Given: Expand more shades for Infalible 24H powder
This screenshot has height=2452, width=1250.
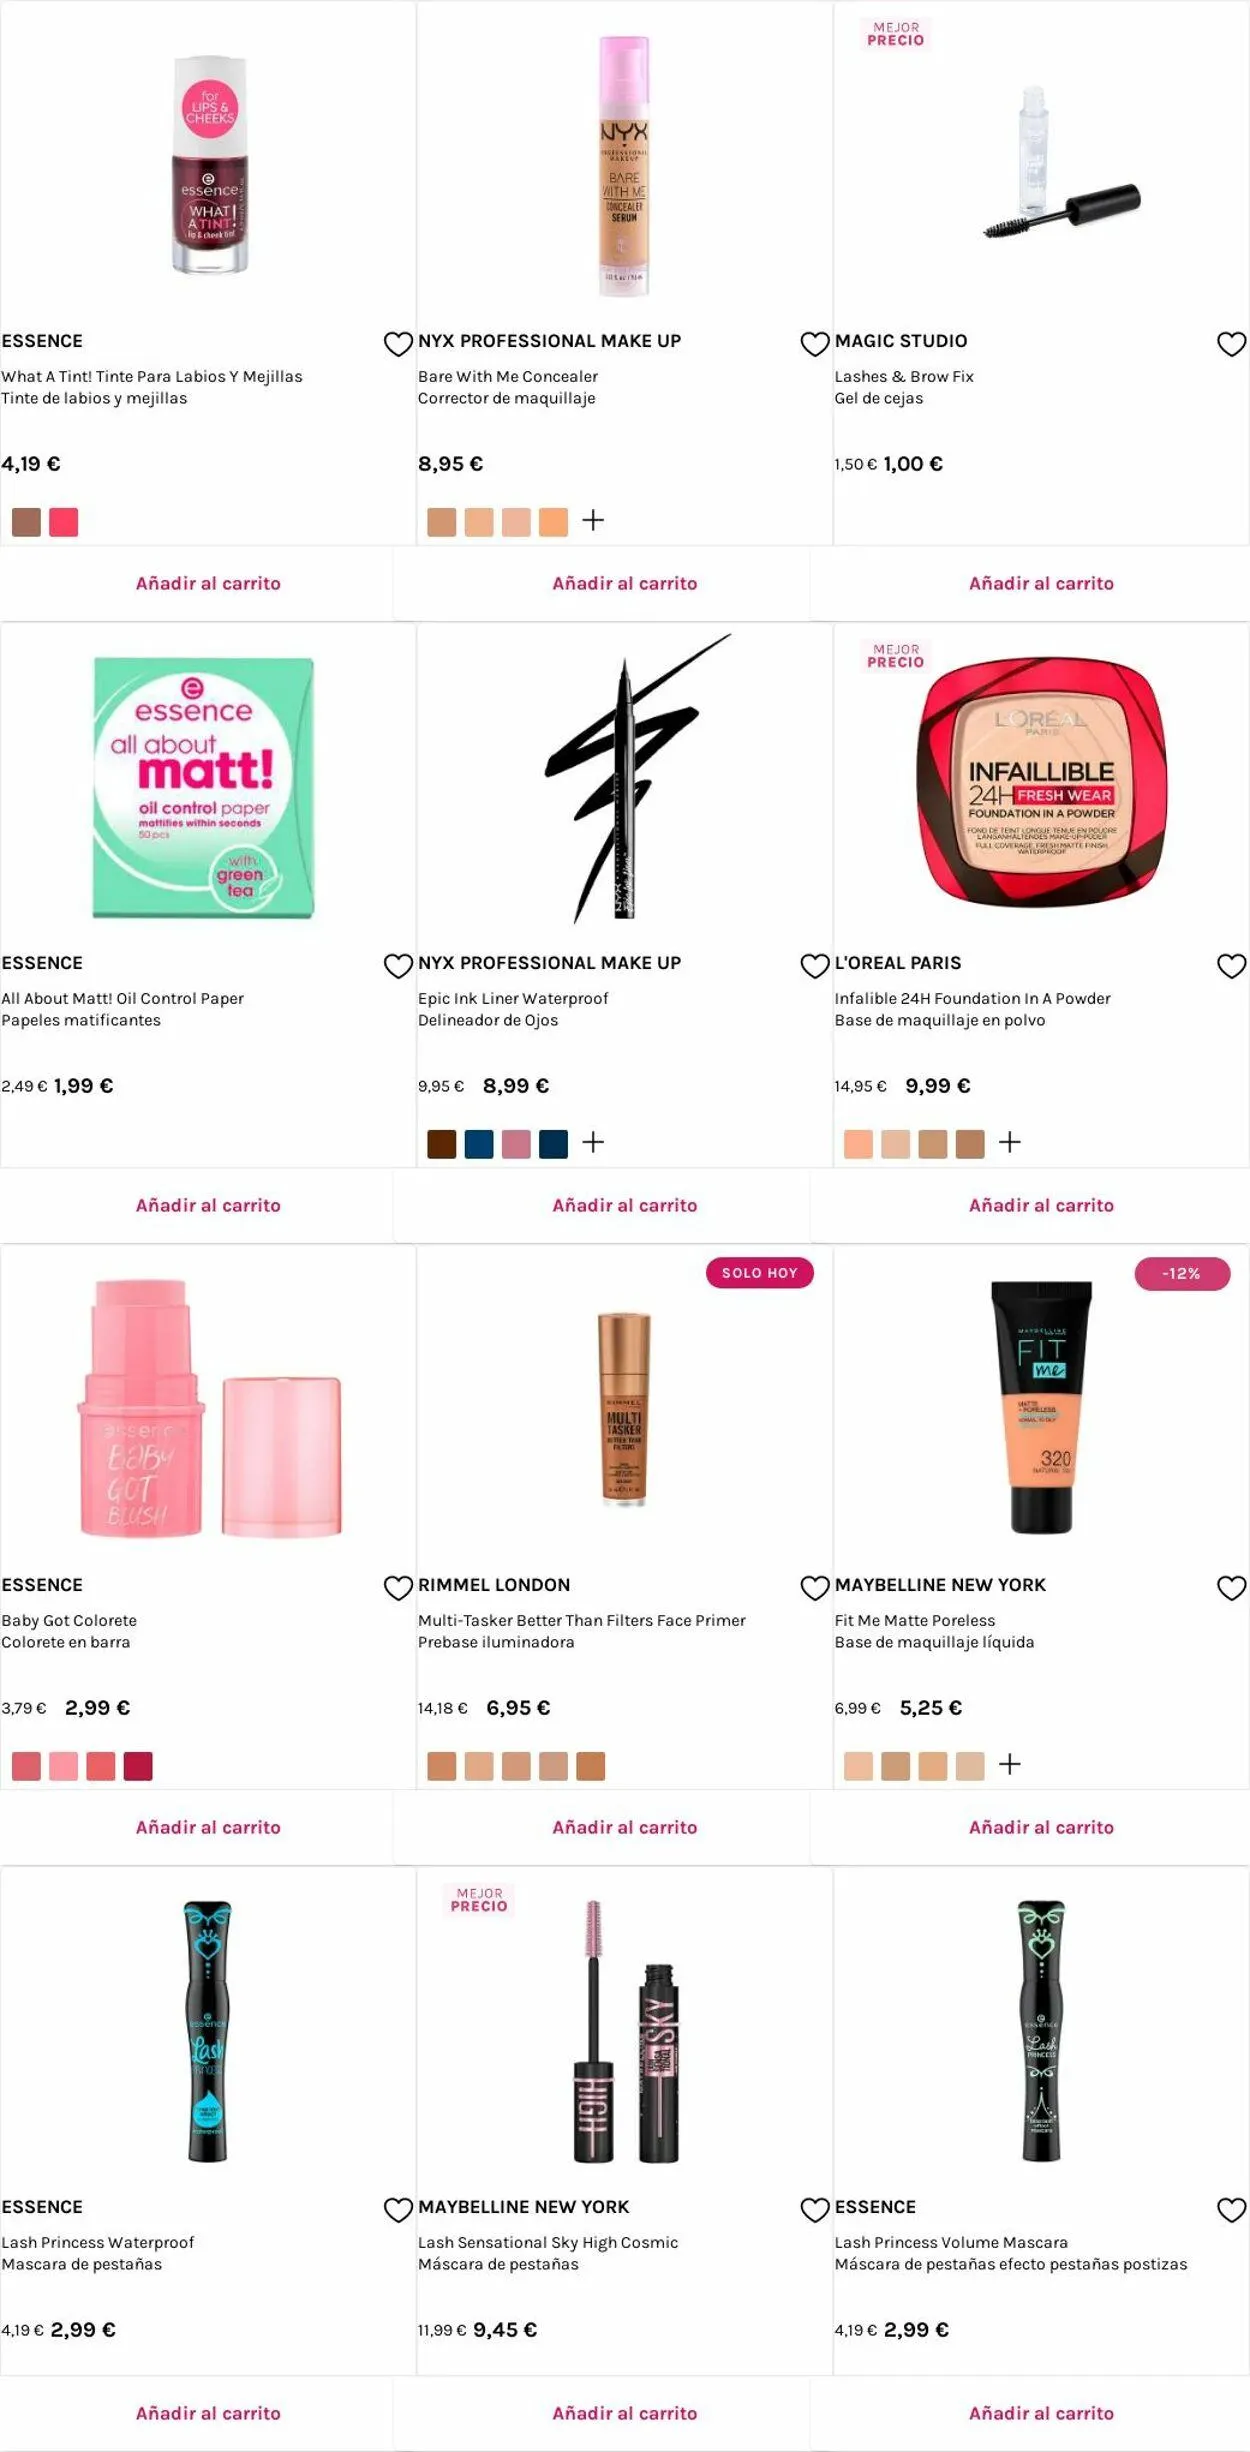Looking at the screenshot, I should click(1010, 1143).
